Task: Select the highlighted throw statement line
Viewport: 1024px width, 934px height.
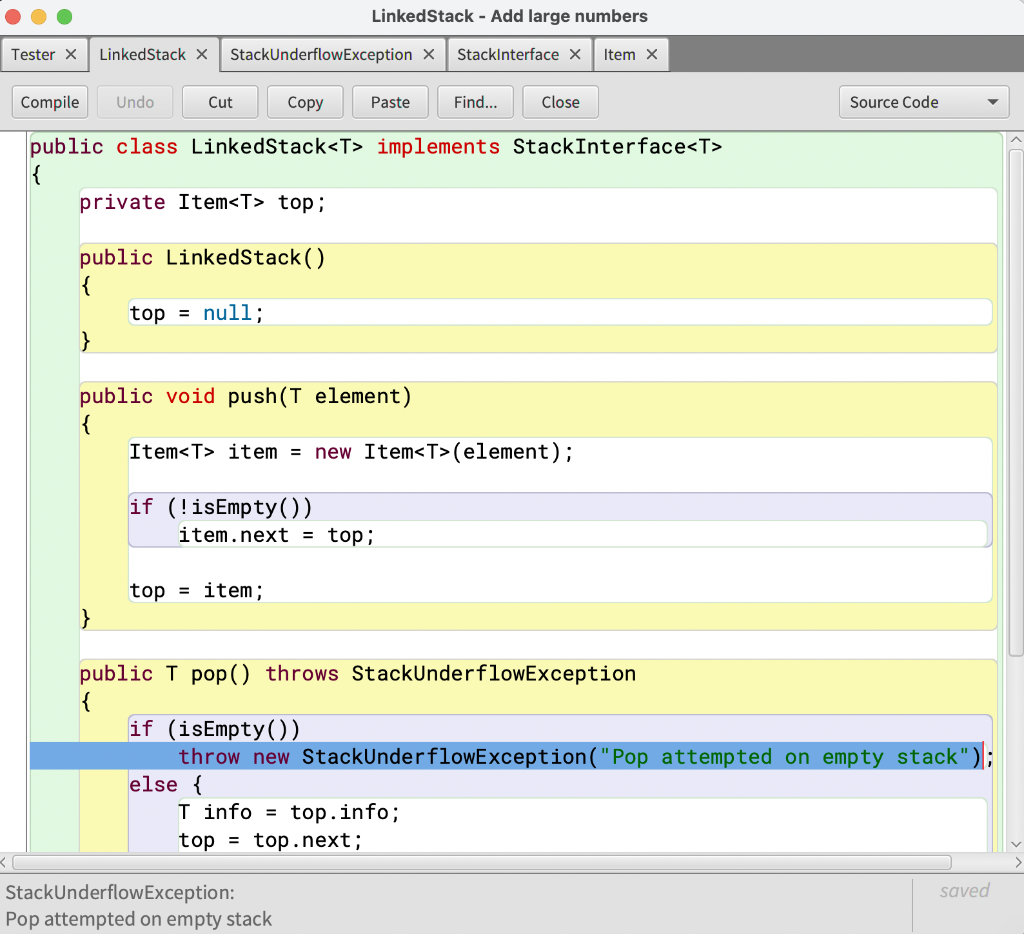Action: click(x=500, y=757)
